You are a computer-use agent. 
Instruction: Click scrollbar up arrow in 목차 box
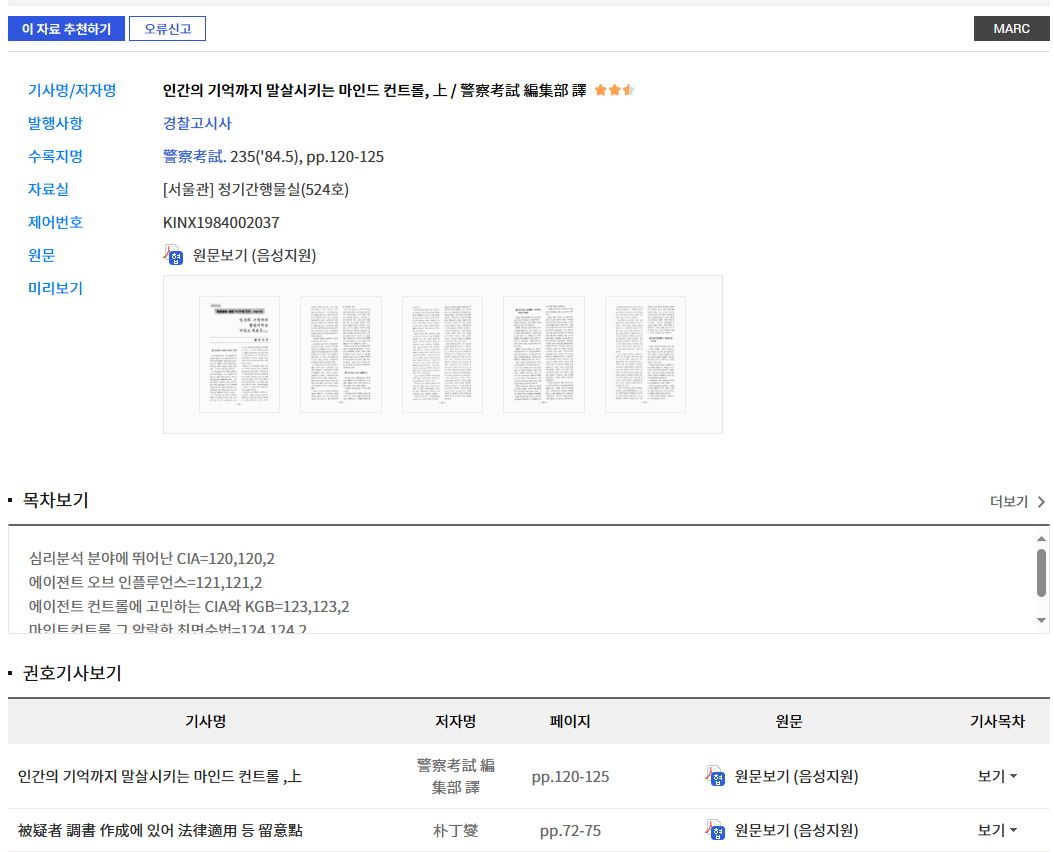pyautogui.click(x=1041, y=538)
